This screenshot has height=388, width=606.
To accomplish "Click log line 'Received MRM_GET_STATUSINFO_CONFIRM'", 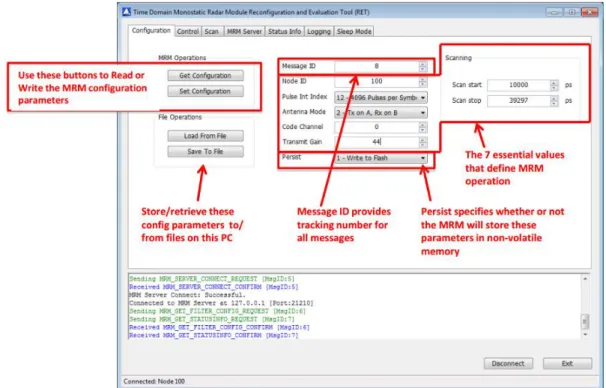I will point(214,335).
